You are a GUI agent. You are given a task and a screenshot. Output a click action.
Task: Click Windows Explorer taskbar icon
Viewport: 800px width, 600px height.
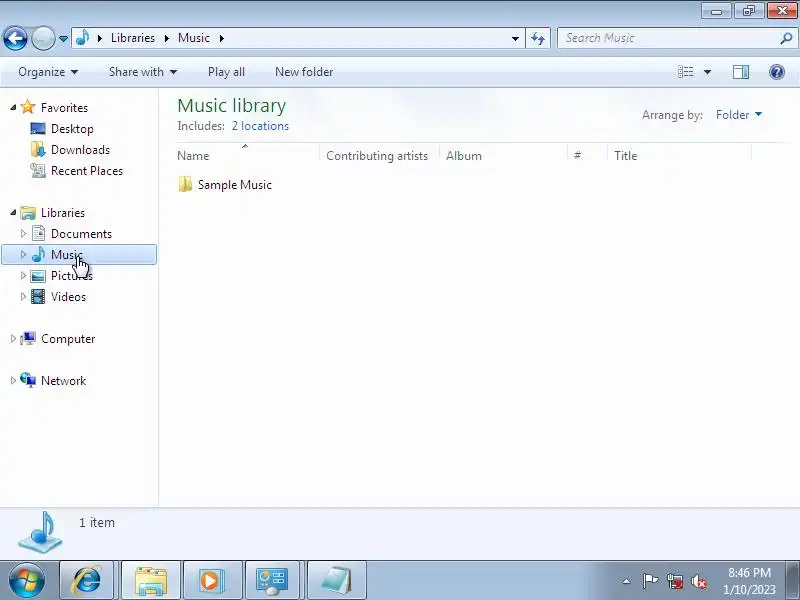(x=151, y=580)
